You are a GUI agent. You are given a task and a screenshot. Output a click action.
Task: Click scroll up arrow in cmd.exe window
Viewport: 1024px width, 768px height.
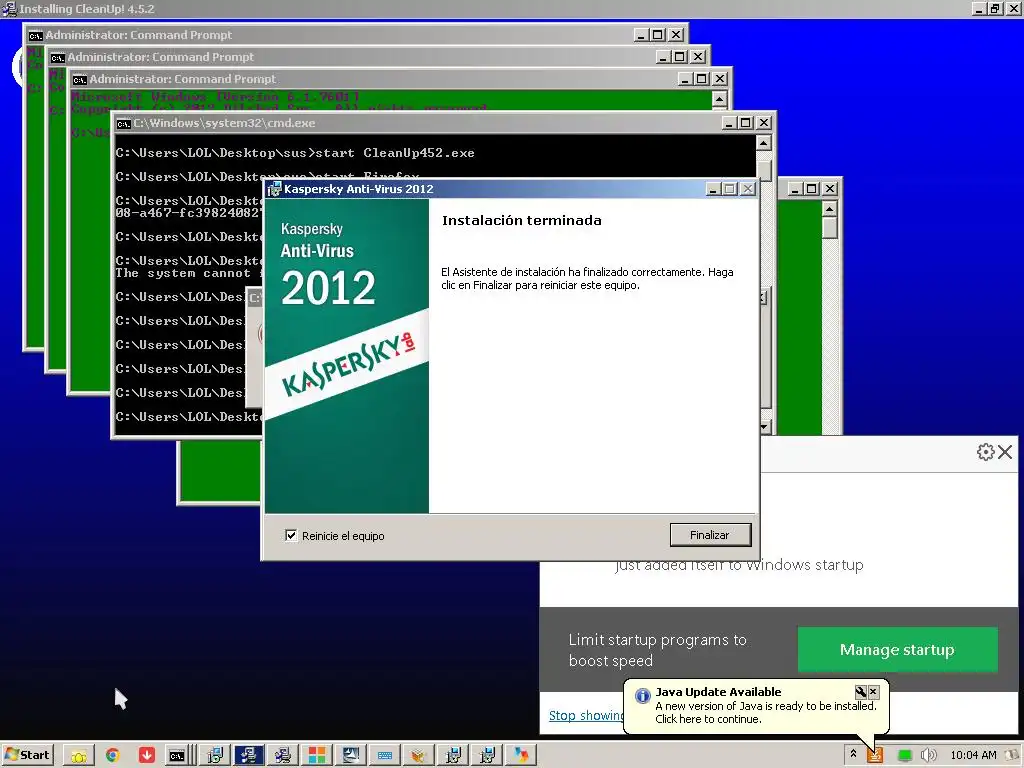pyautogui.click(x=764, y=143)
